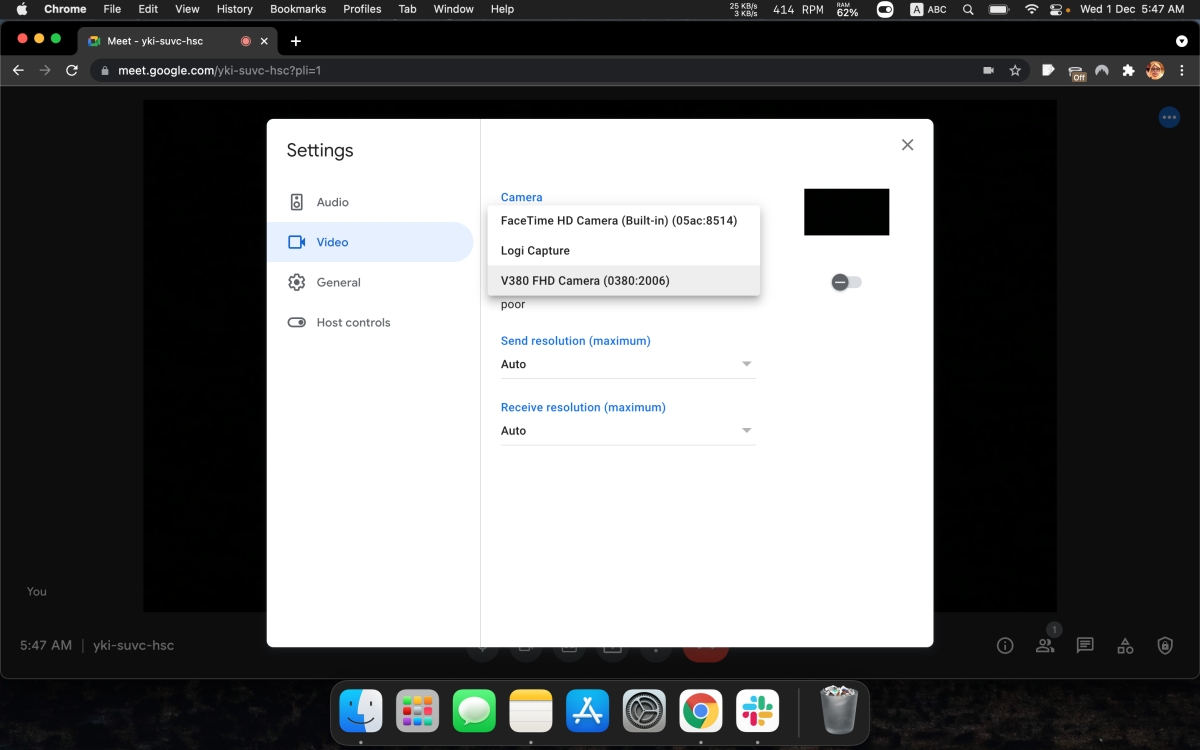Open host controls shield-lock icon
The height and width of the screenshot is (750, 1200).
point(1165,646)
